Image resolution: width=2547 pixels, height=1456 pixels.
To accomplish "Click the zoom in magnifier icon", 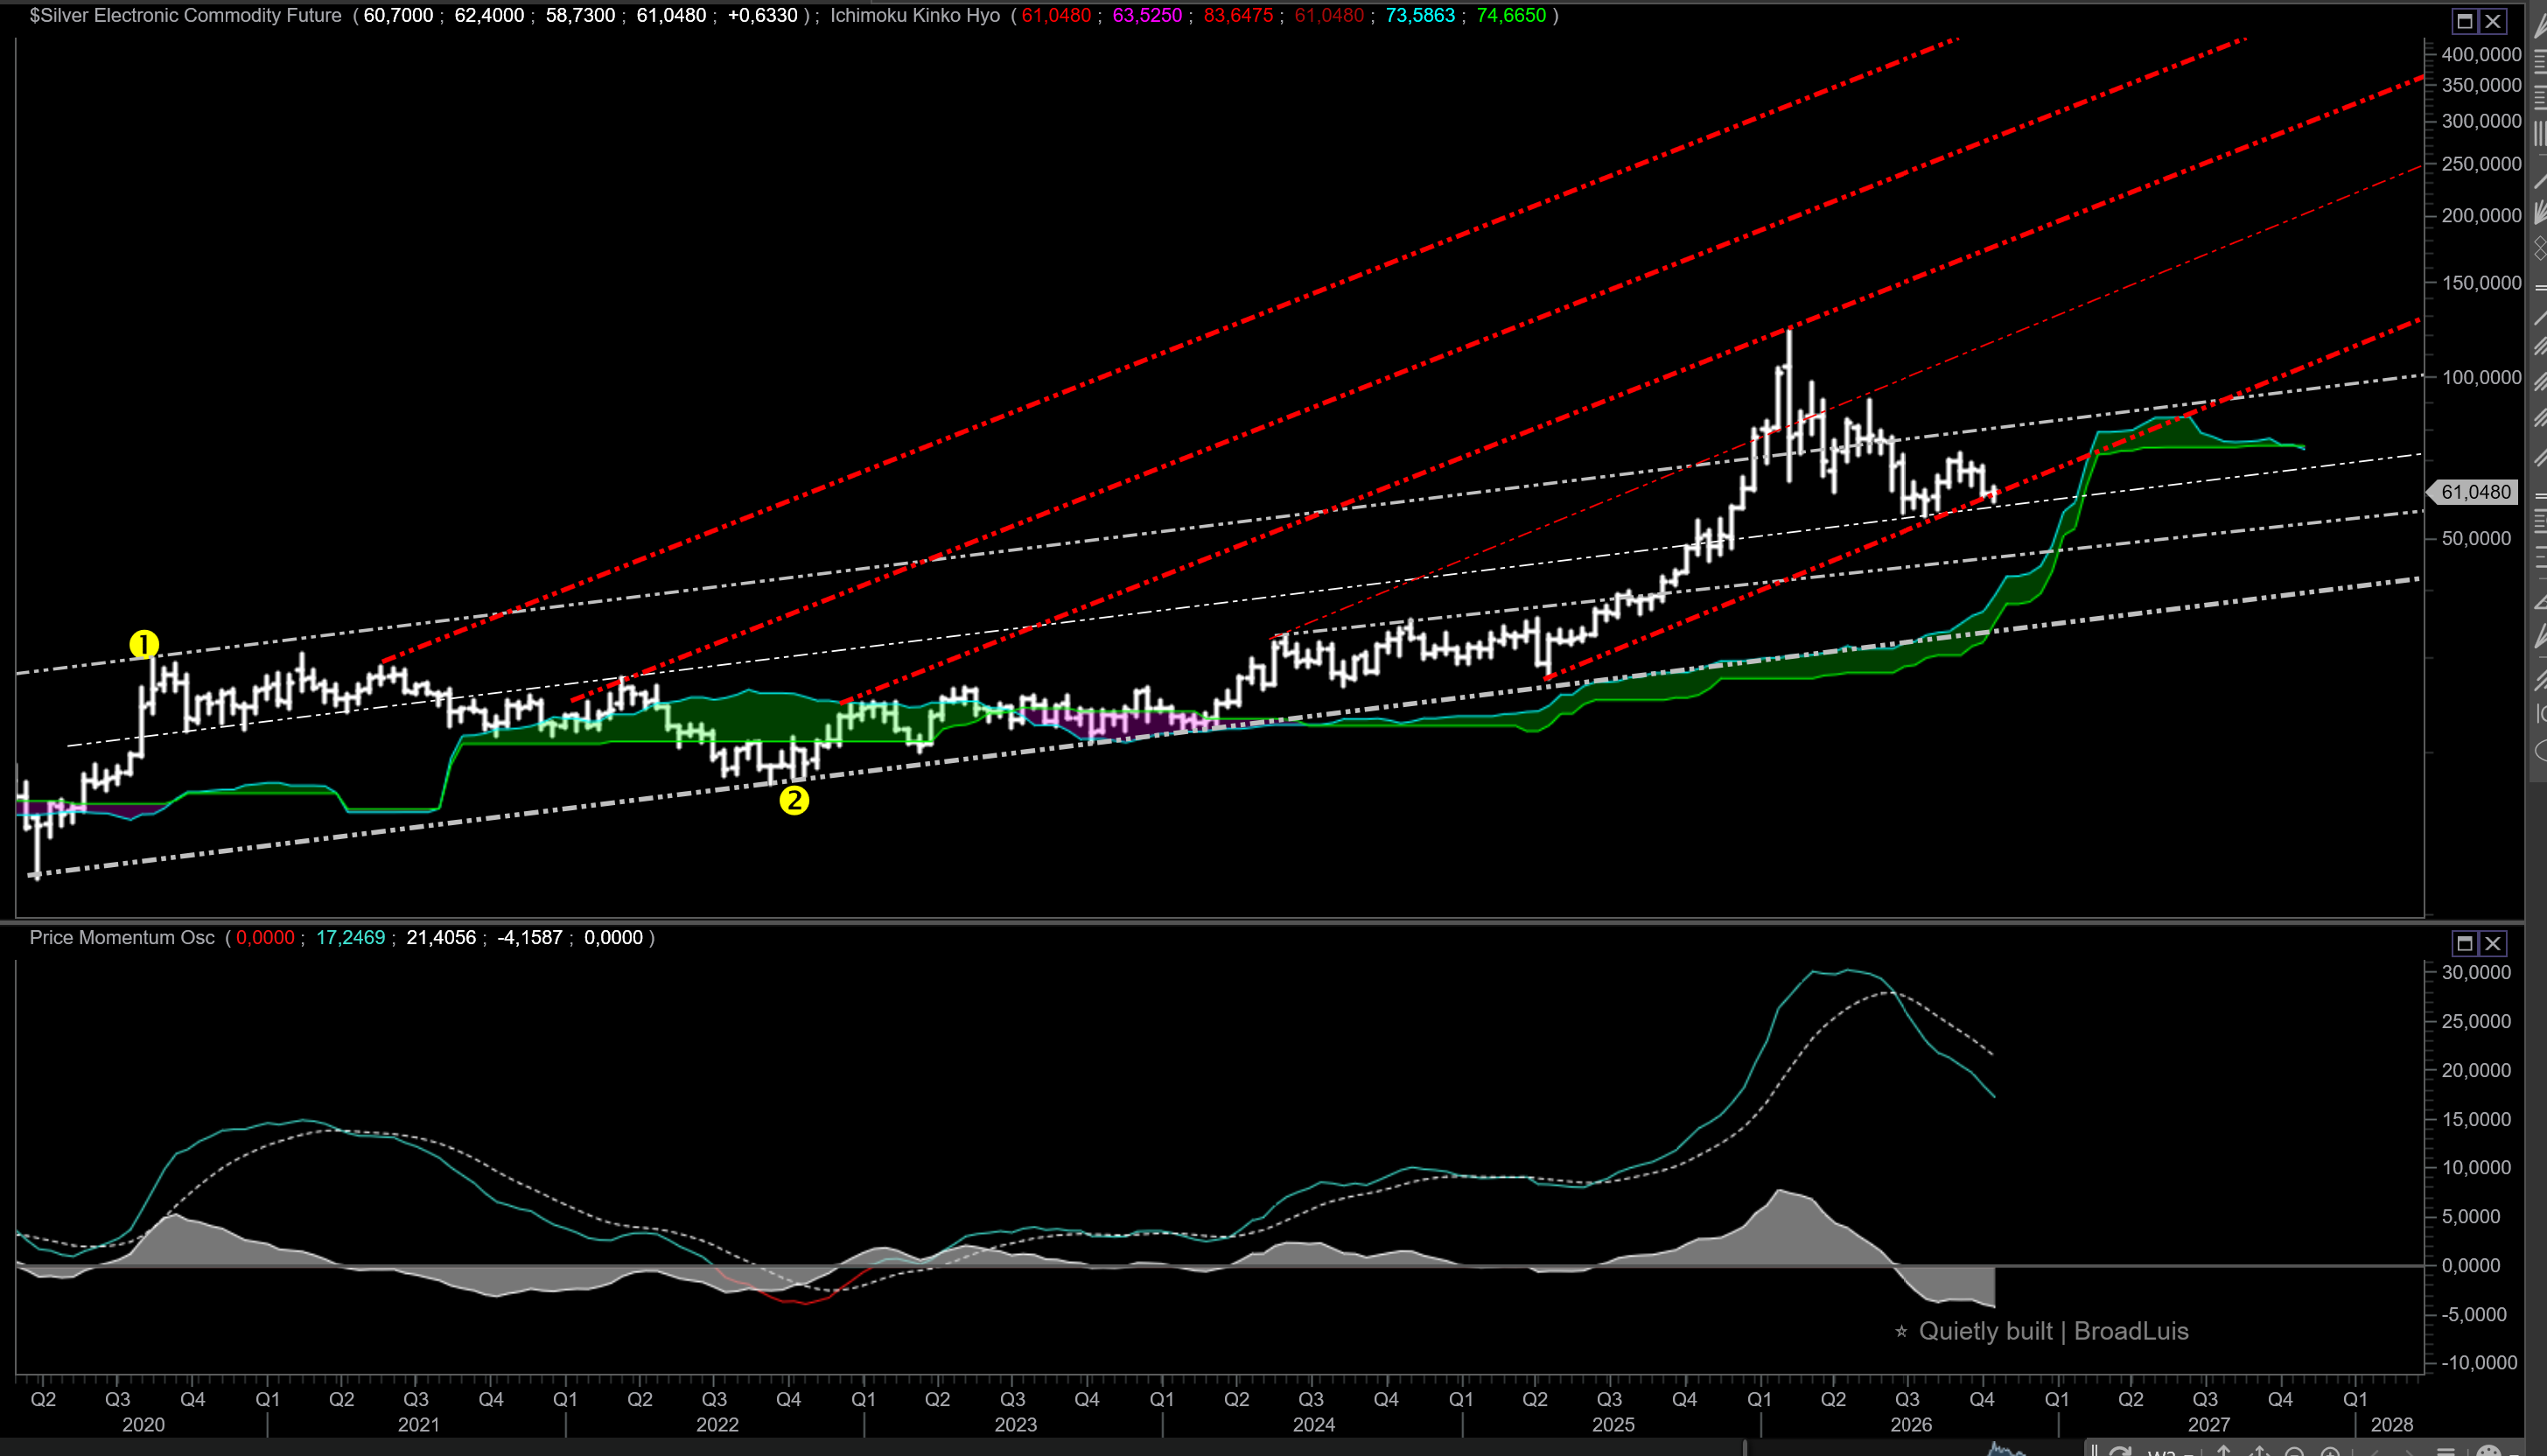I will click(x=2330, y=1452).
